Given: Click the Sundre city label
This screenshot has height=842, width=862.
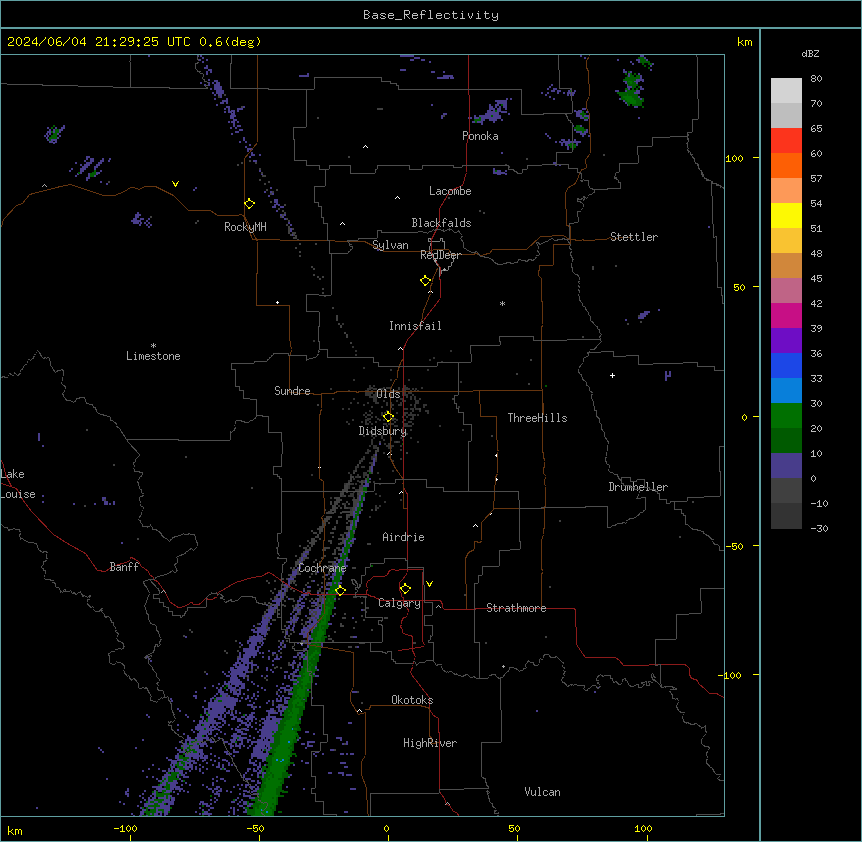Looking at the screenshot, I should pos(292,391).
